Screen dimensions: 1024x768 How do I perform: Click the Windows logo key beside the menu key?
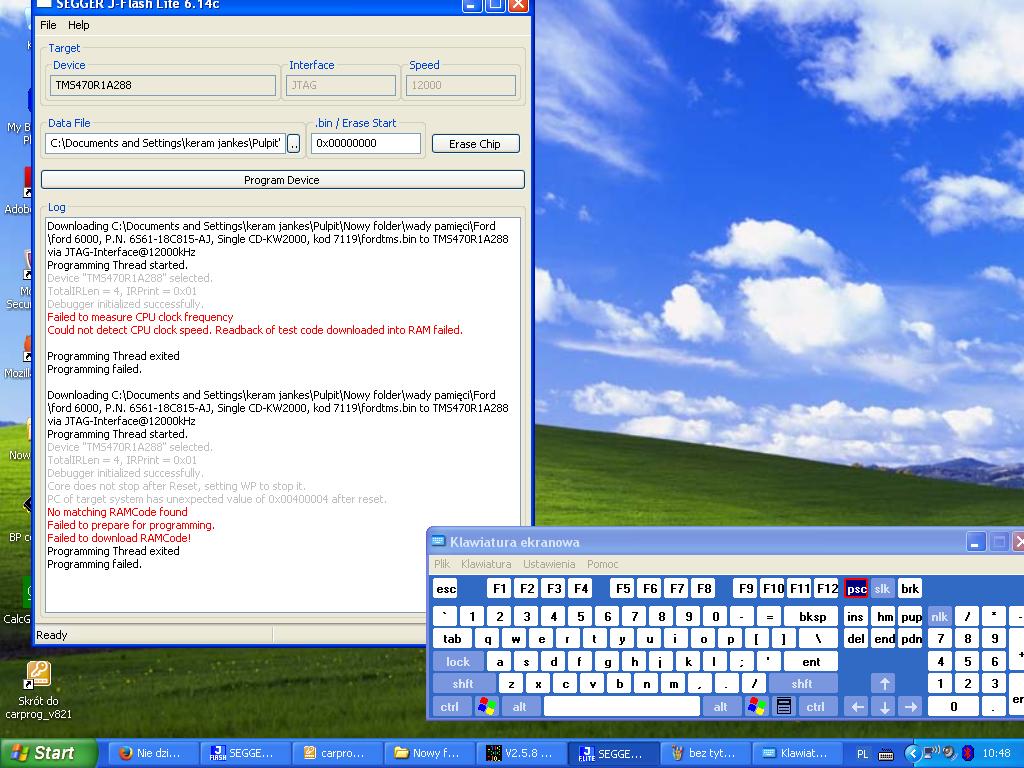coord(757,706)
